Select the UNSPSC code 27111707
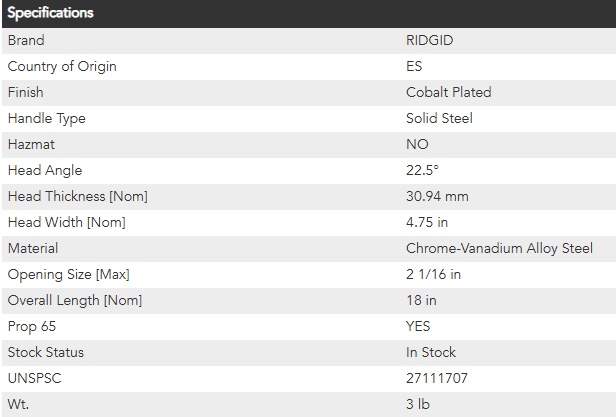Viewport: 616px width, 417px height. click(x=437, y=378)
